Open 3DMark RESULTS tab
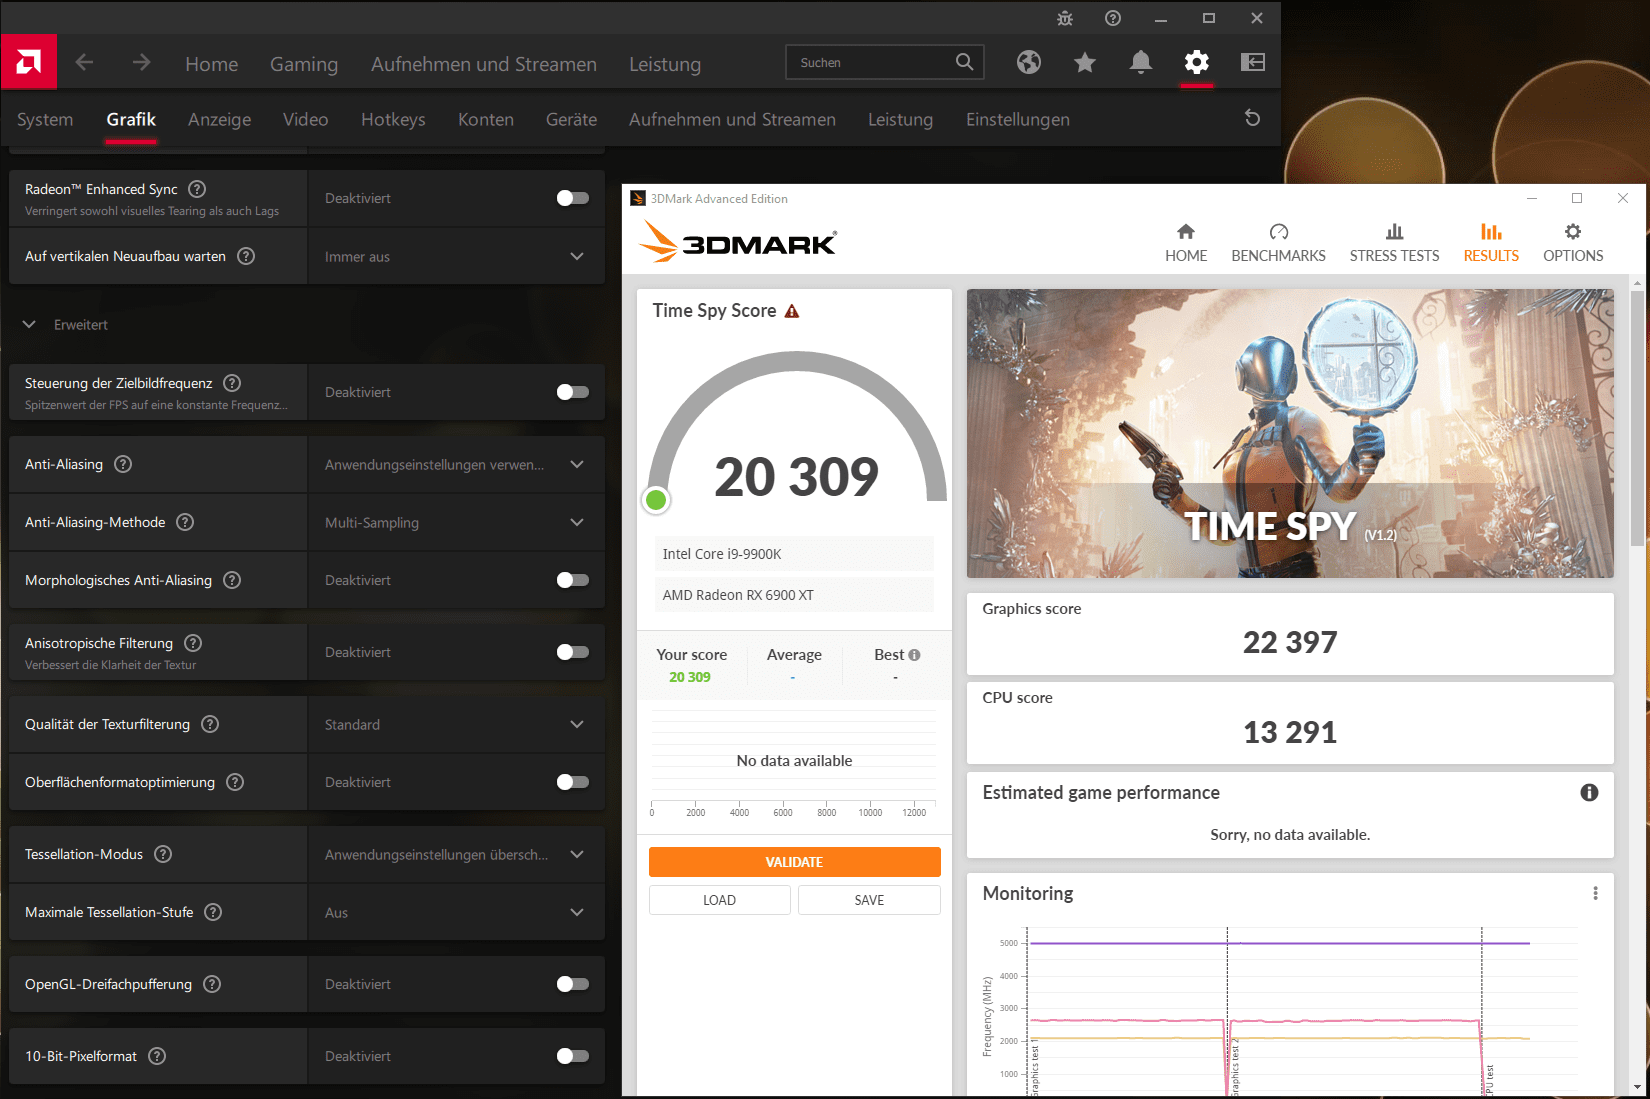This screenshot has width=1650, height=1099. pyautogui.click(x=1491, y=243)
